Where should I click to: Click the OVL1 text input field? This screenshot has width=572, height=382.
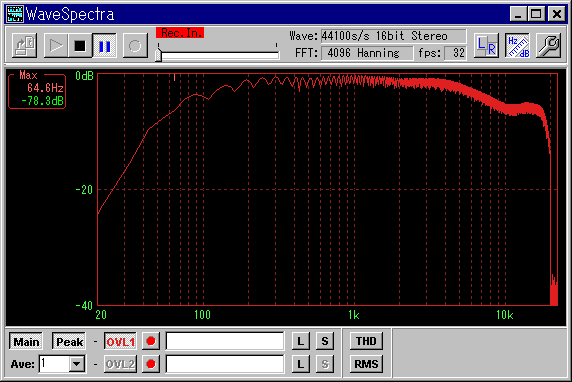point(225,341)
